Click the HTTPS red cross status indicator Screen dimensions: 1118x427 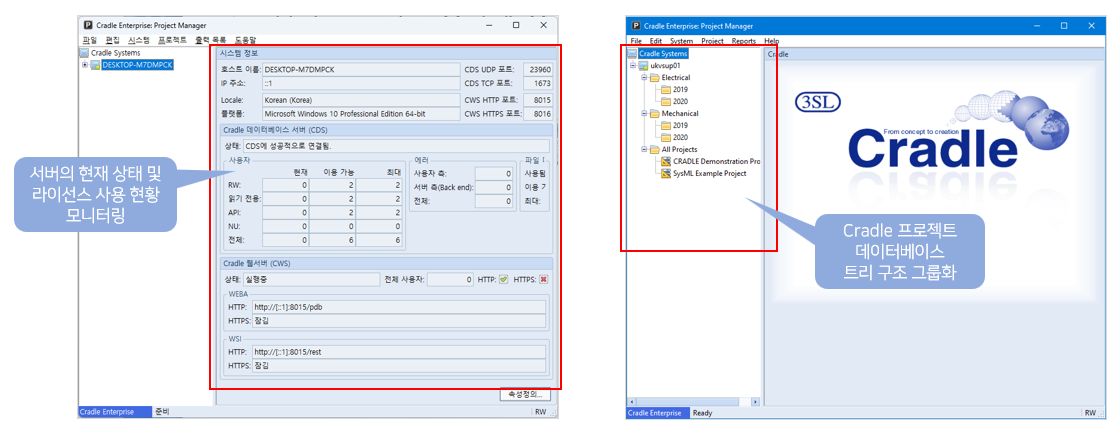[544, 279]
